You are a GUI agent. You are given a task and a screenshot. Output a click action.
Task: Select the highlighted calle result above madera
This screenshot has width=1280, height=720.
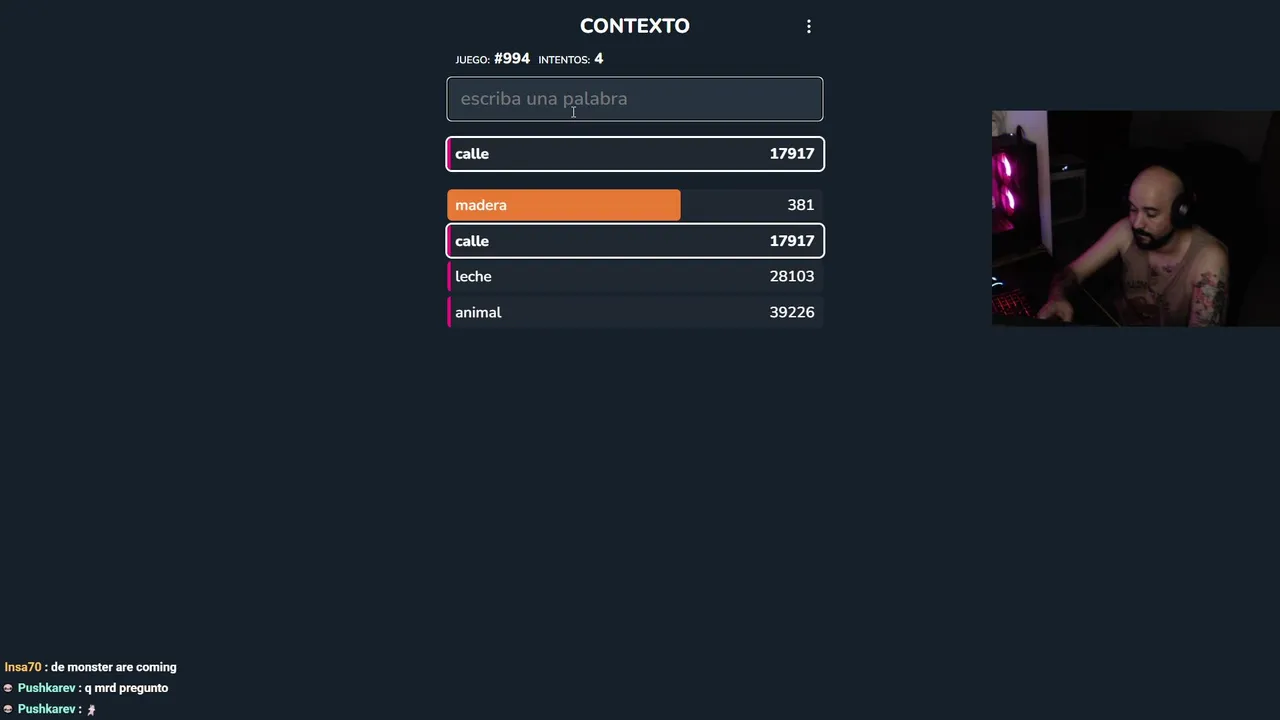tap(634, 154)
